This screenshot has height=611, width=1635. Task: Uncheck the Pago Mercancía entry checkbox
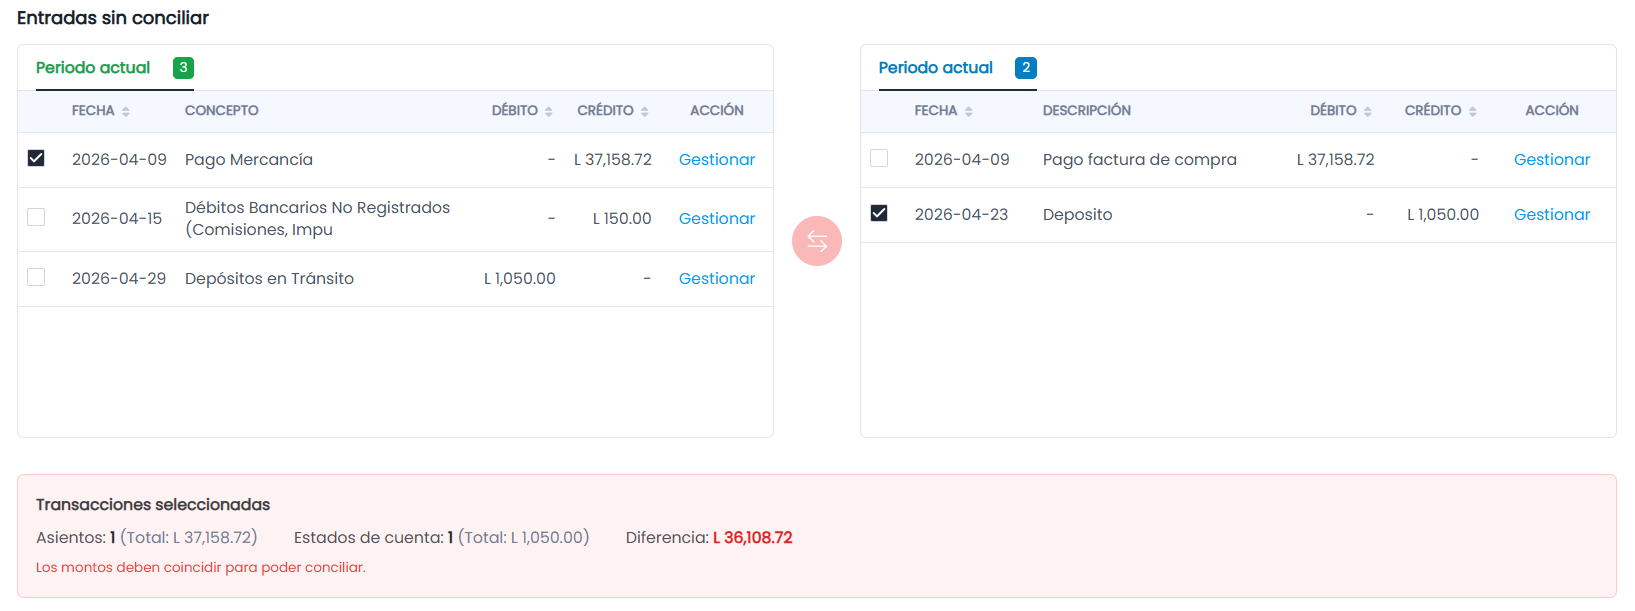[36, 158]
